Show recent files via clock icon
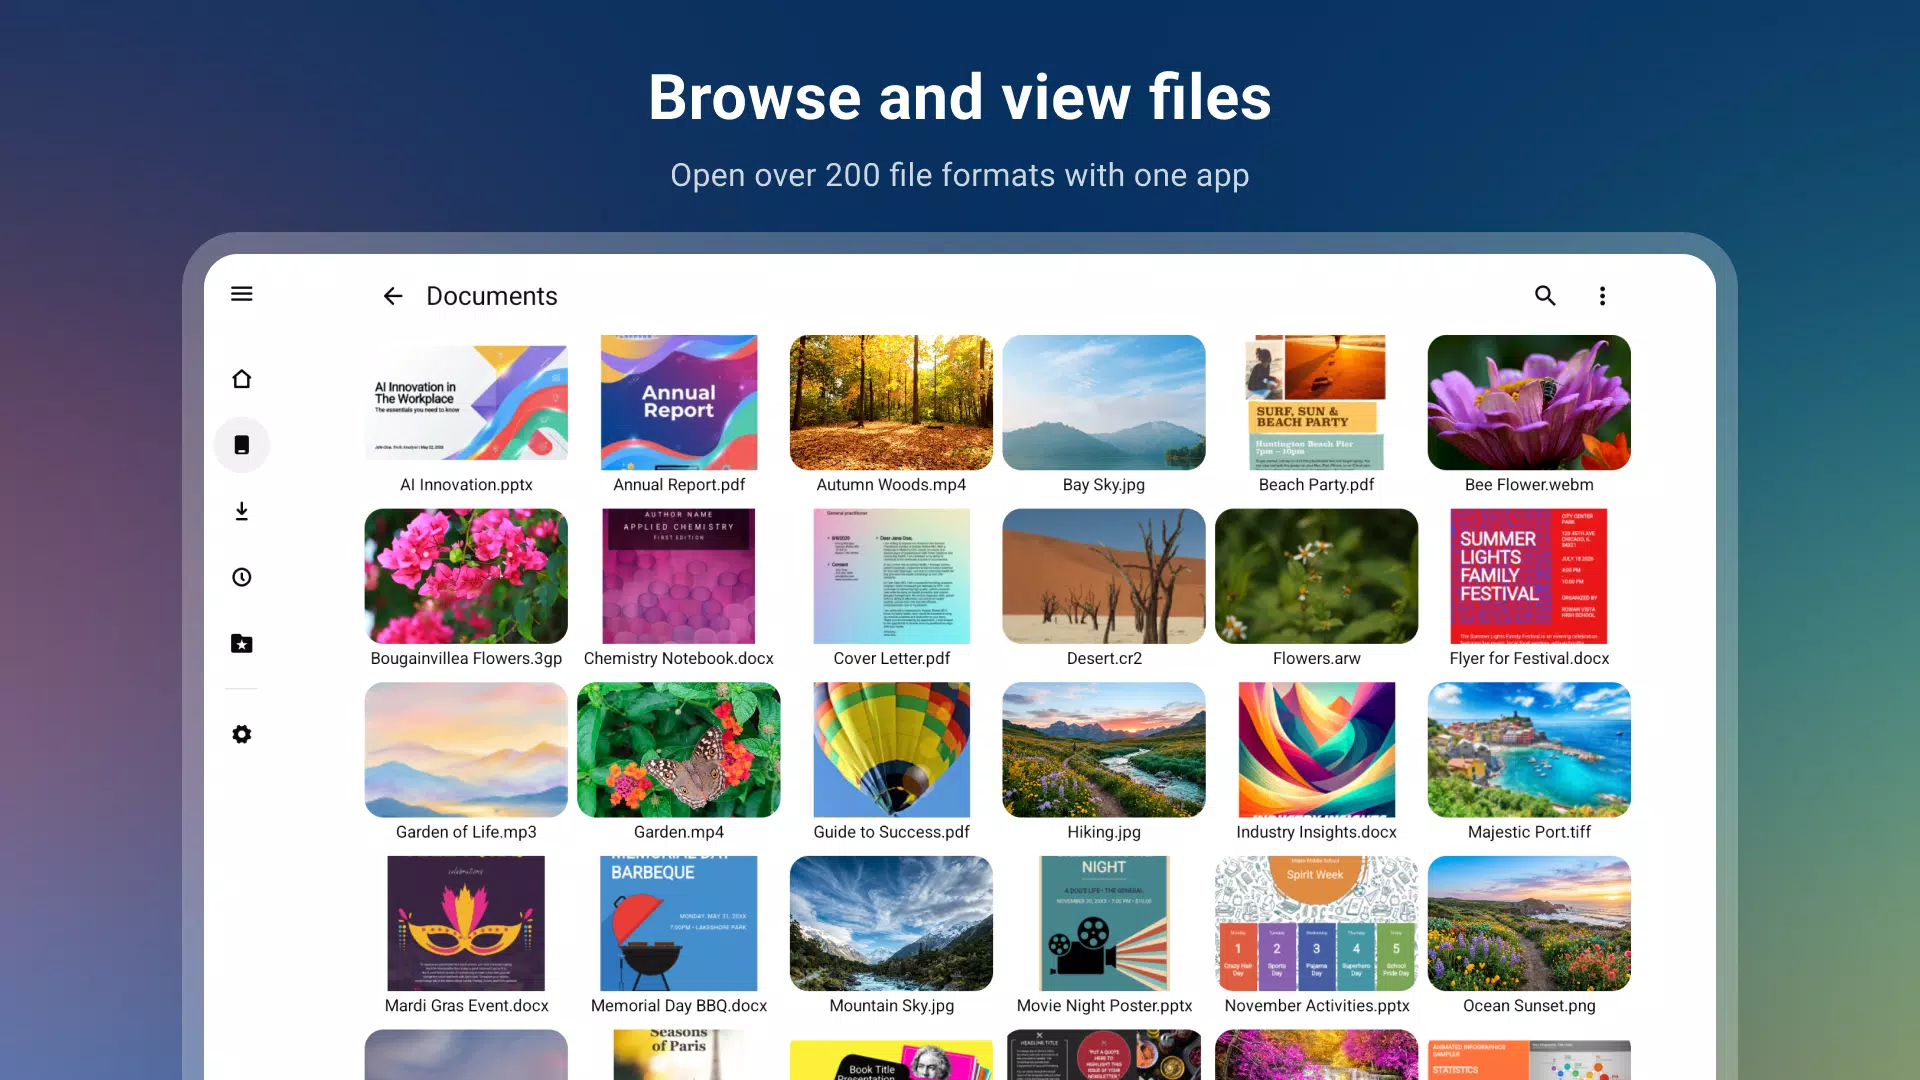Viewport: 1920px width, 1080px height. pyautogui.click(x=242, y=577)
